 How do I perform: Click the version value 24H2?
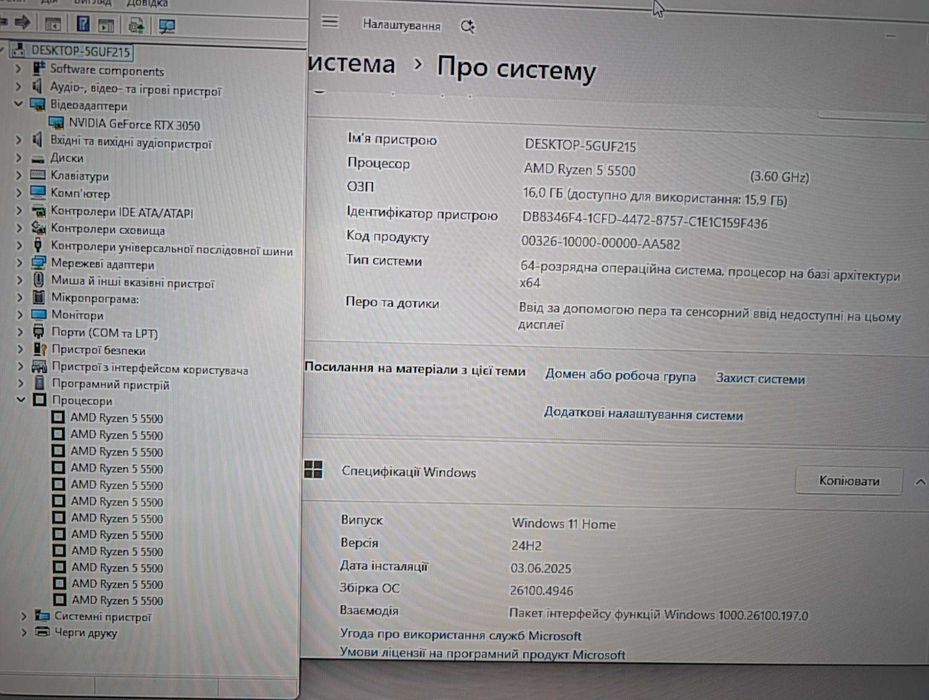coord(526,545)
